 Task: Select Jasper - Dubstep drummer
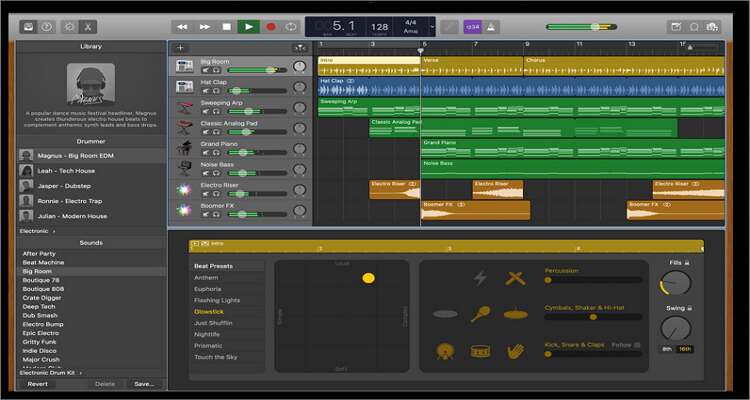[91, 186]
